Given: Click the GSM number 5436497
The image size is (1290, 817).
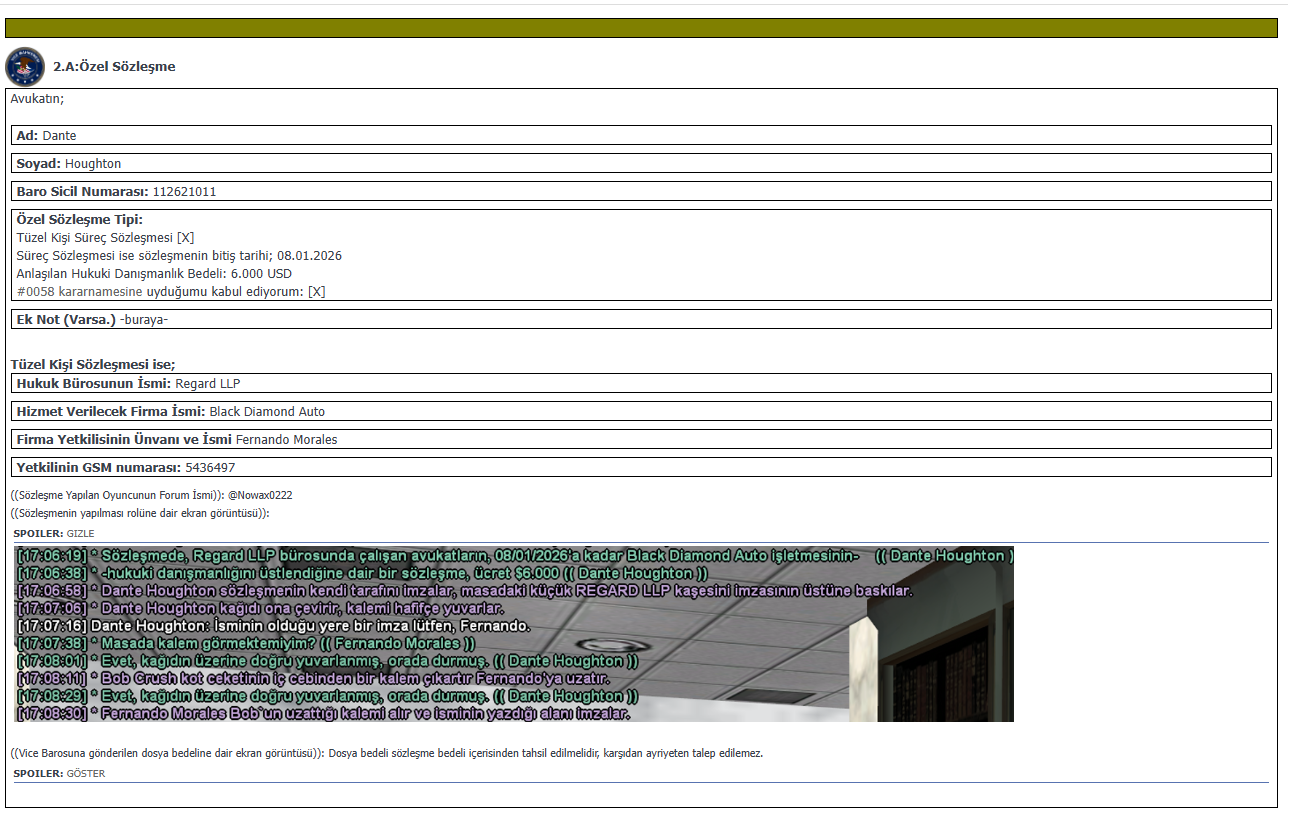Looking at the screenshot, I should pos(210,468).
